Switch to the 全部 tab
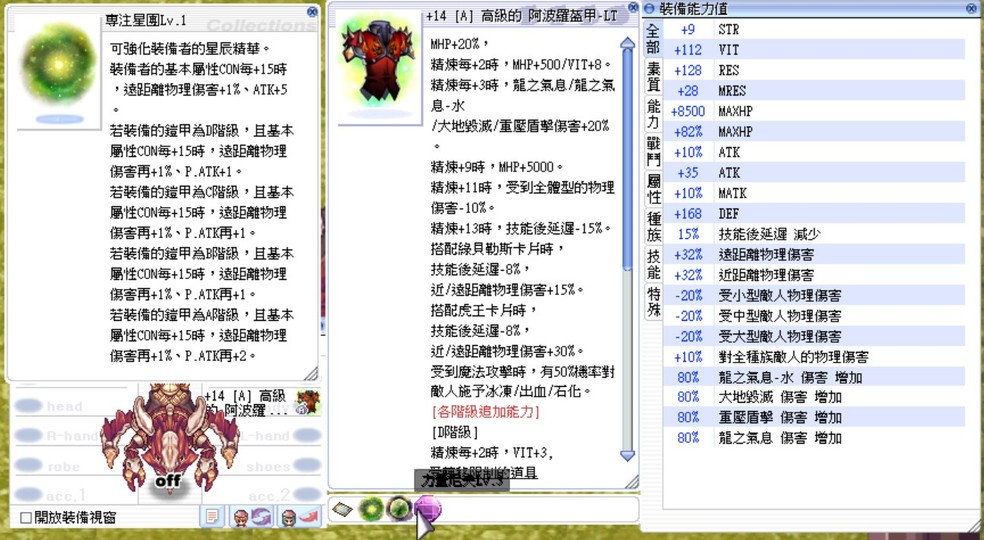 pyautogui.click(x=653, y=39)
